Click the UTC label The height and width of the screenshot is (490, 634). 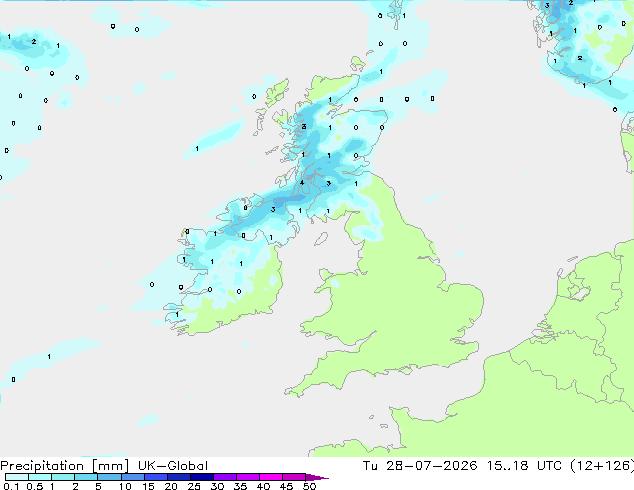549,466
